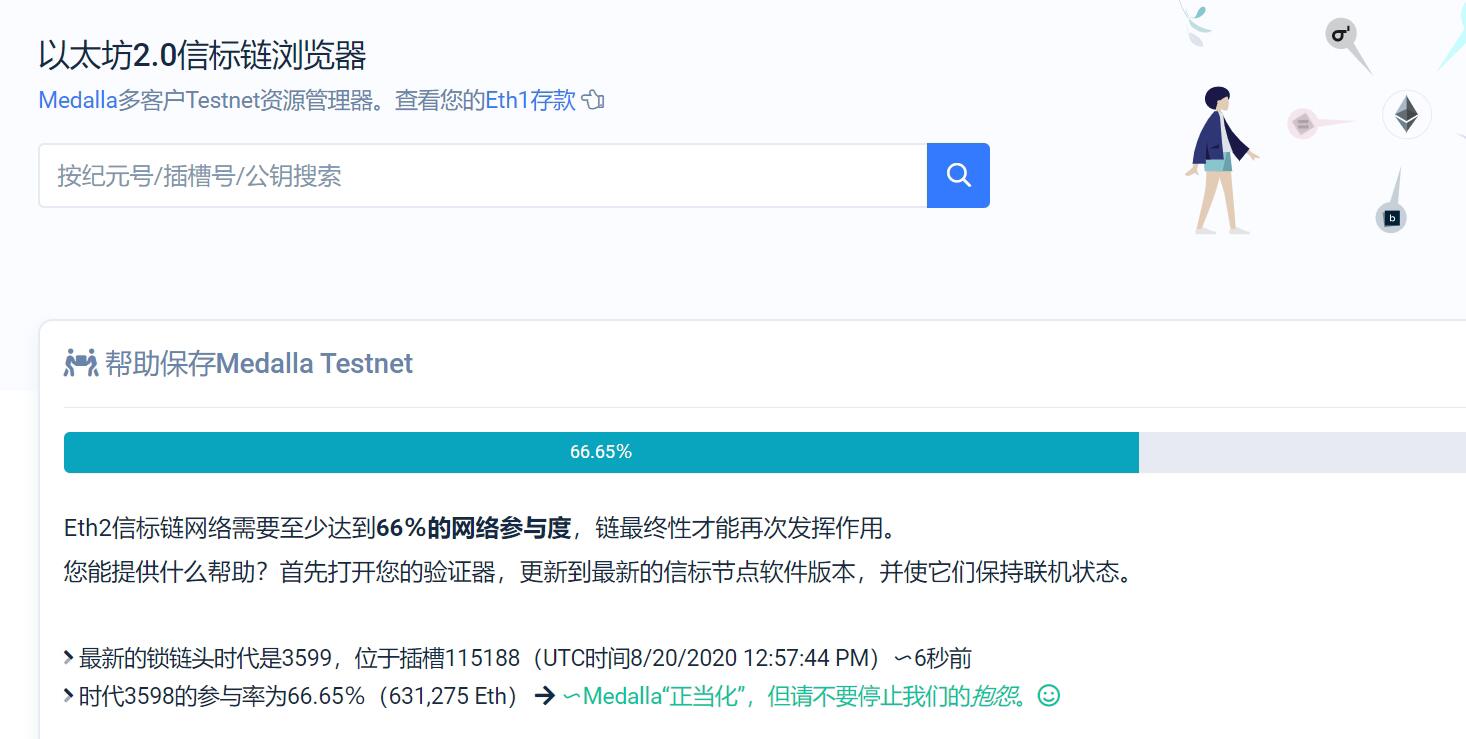Click the pink Ethereum icon near the illustration
Screen dimensions: 1466x739
[x=1301, y=122]
